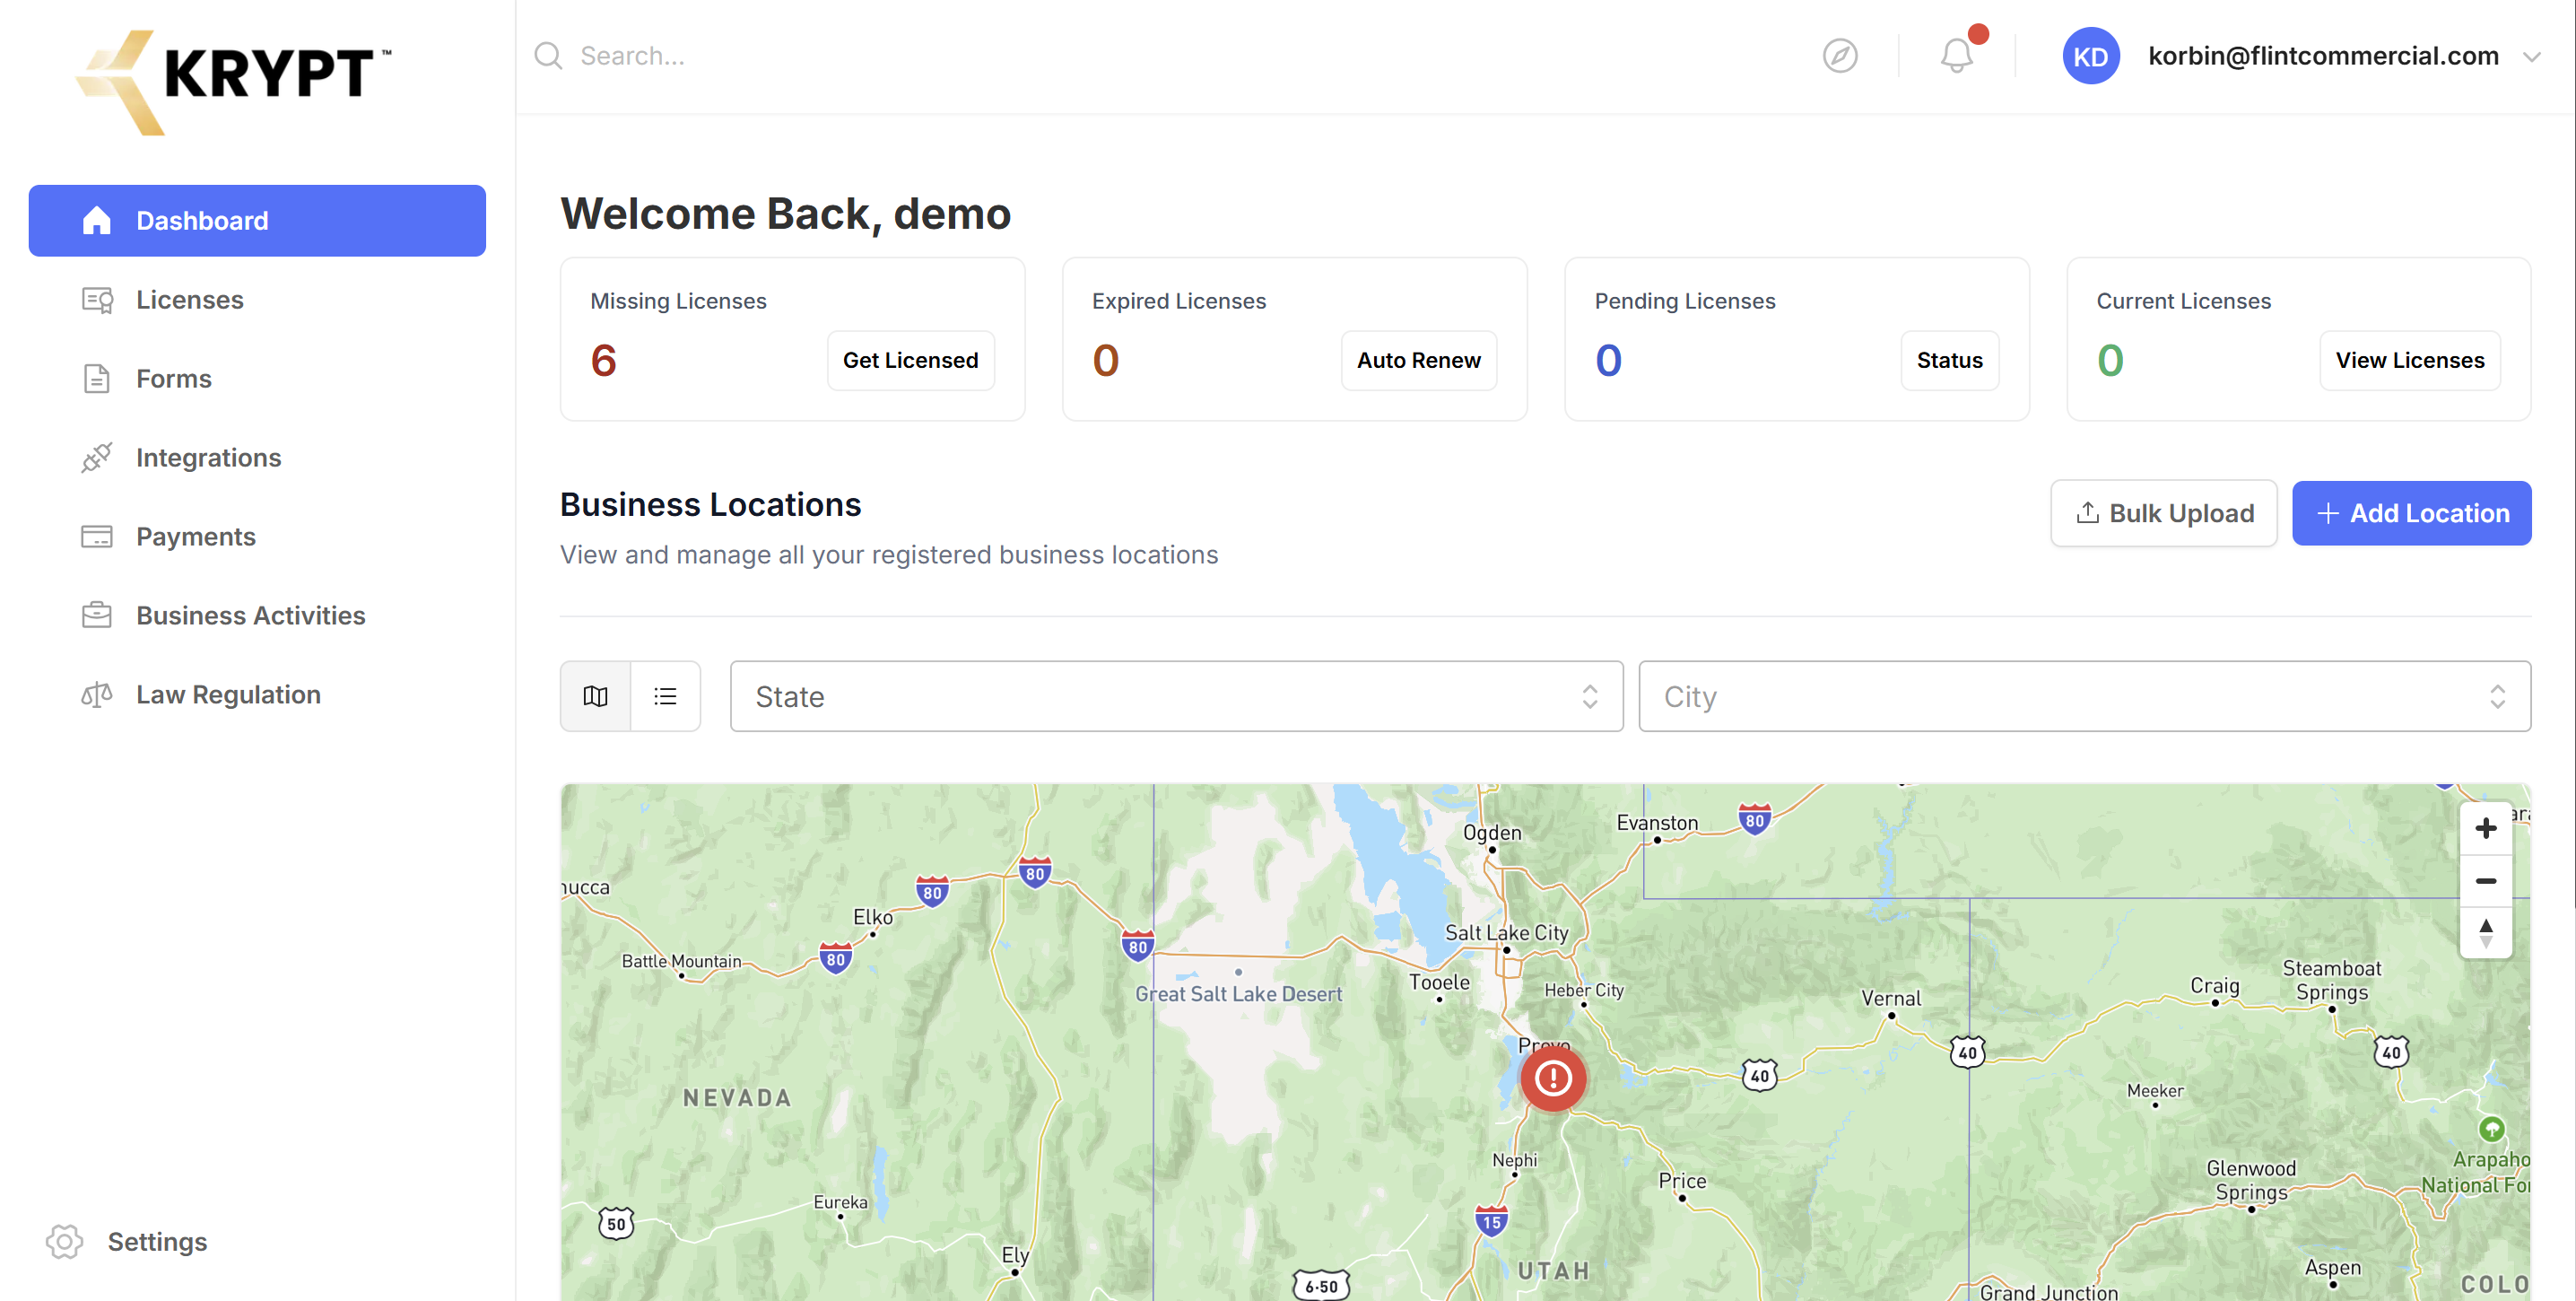Screen dimensions: 2576x1301
Task: Open Integrations page
Action: [x=257, y=457]
